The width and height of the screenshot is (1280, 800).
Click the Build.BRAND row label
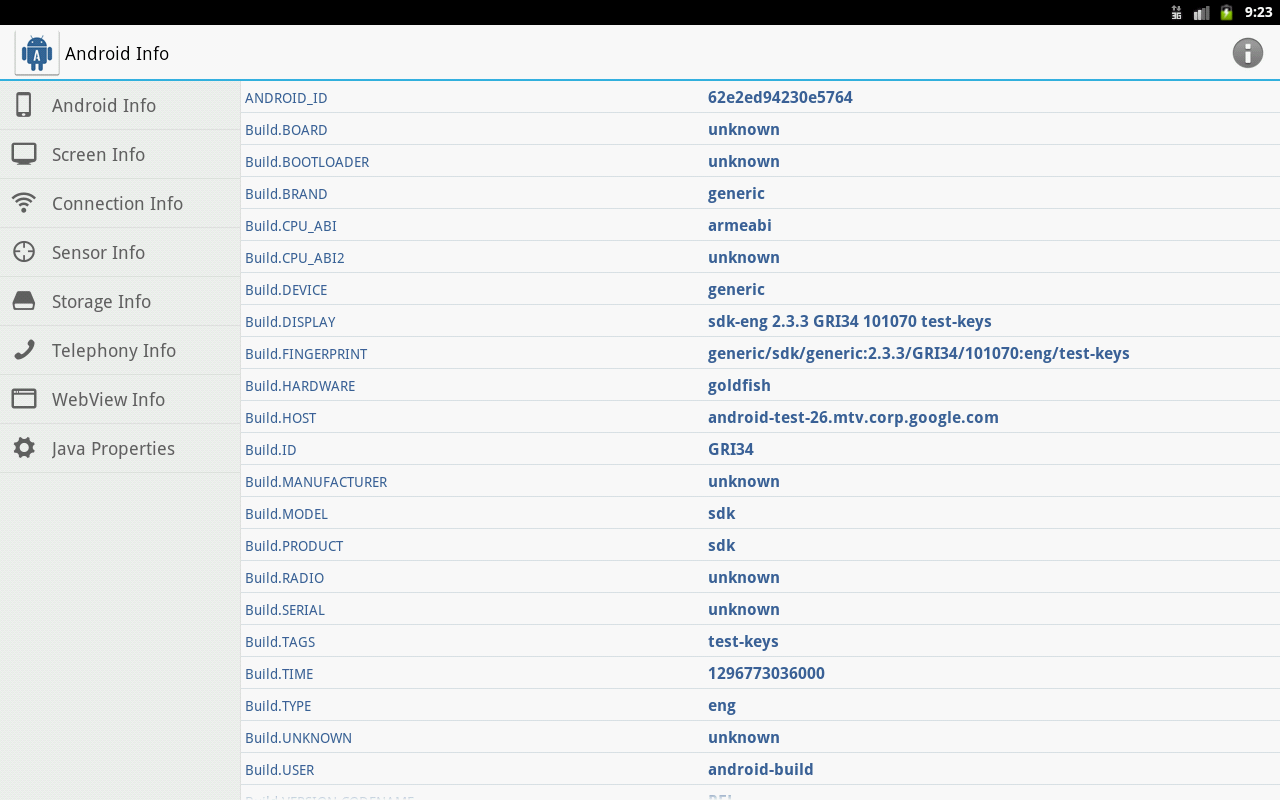[286, 194]
